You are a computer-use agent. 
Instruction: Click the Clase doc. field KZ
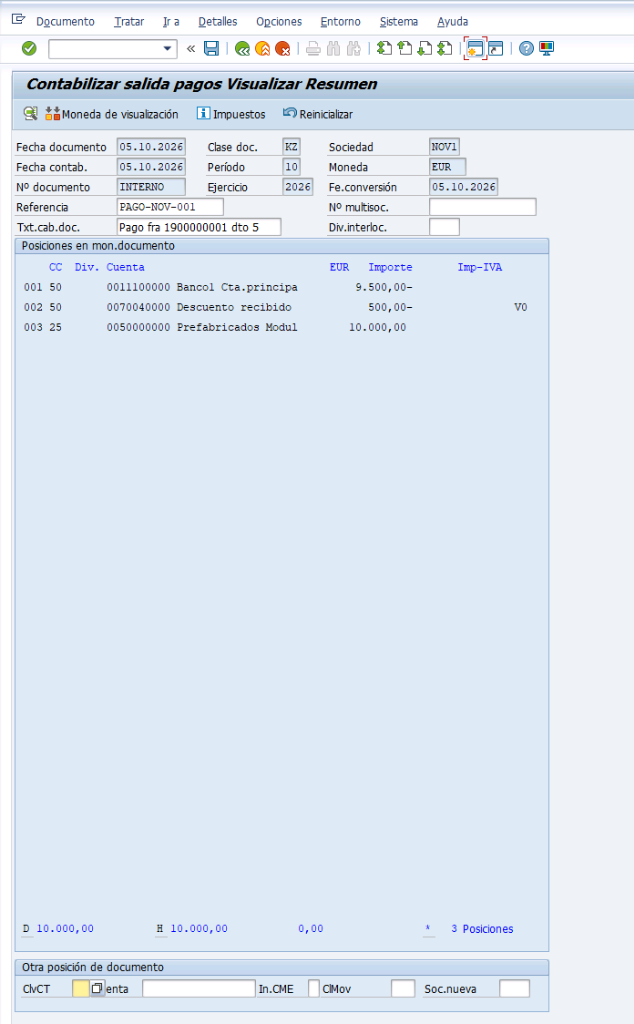[x=291, y=147]
